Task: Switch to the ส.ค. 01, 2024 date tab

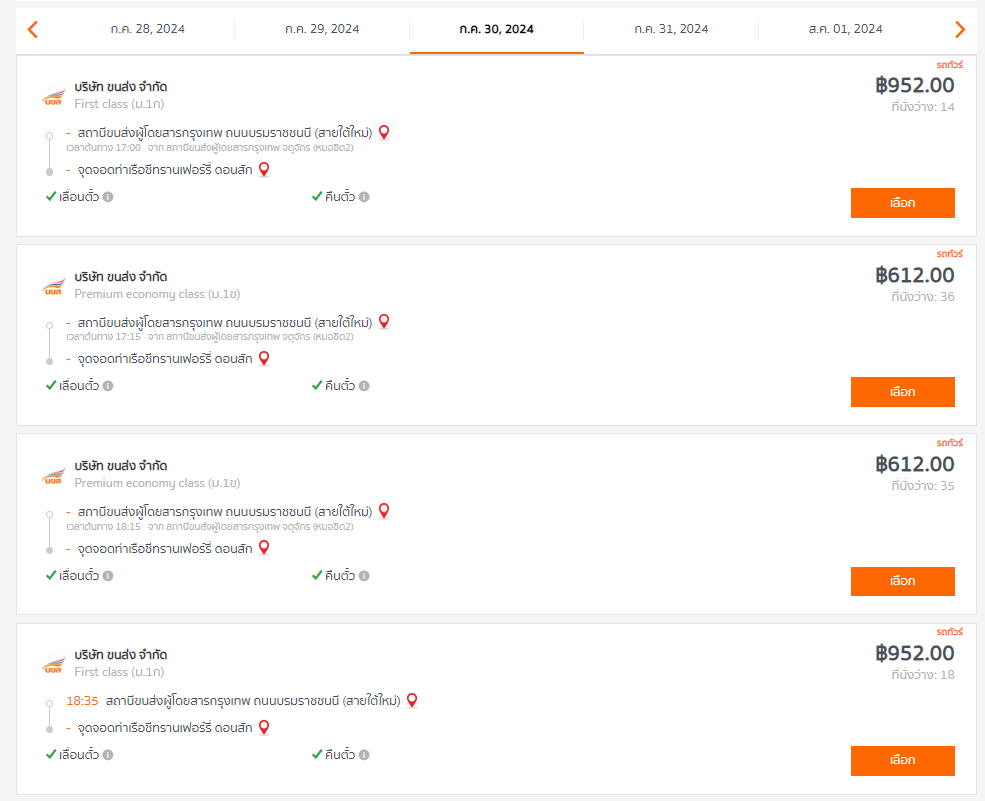Action: coord(846,29)
